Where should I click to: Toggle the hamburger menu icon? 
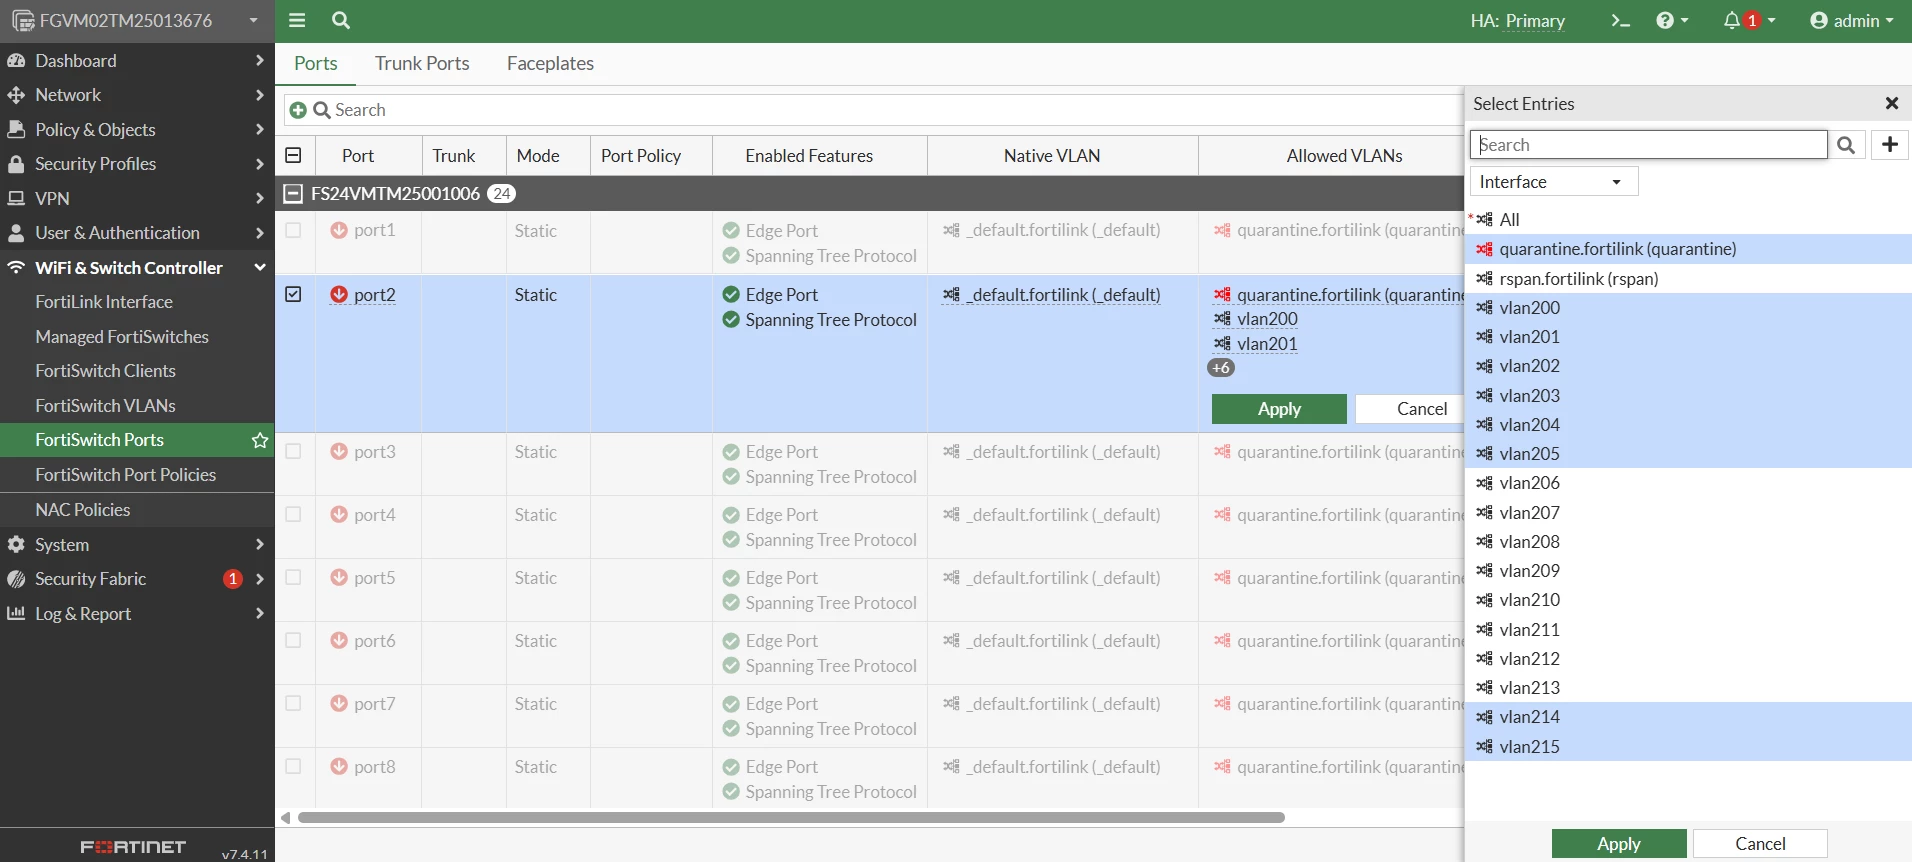pos(297,20)
